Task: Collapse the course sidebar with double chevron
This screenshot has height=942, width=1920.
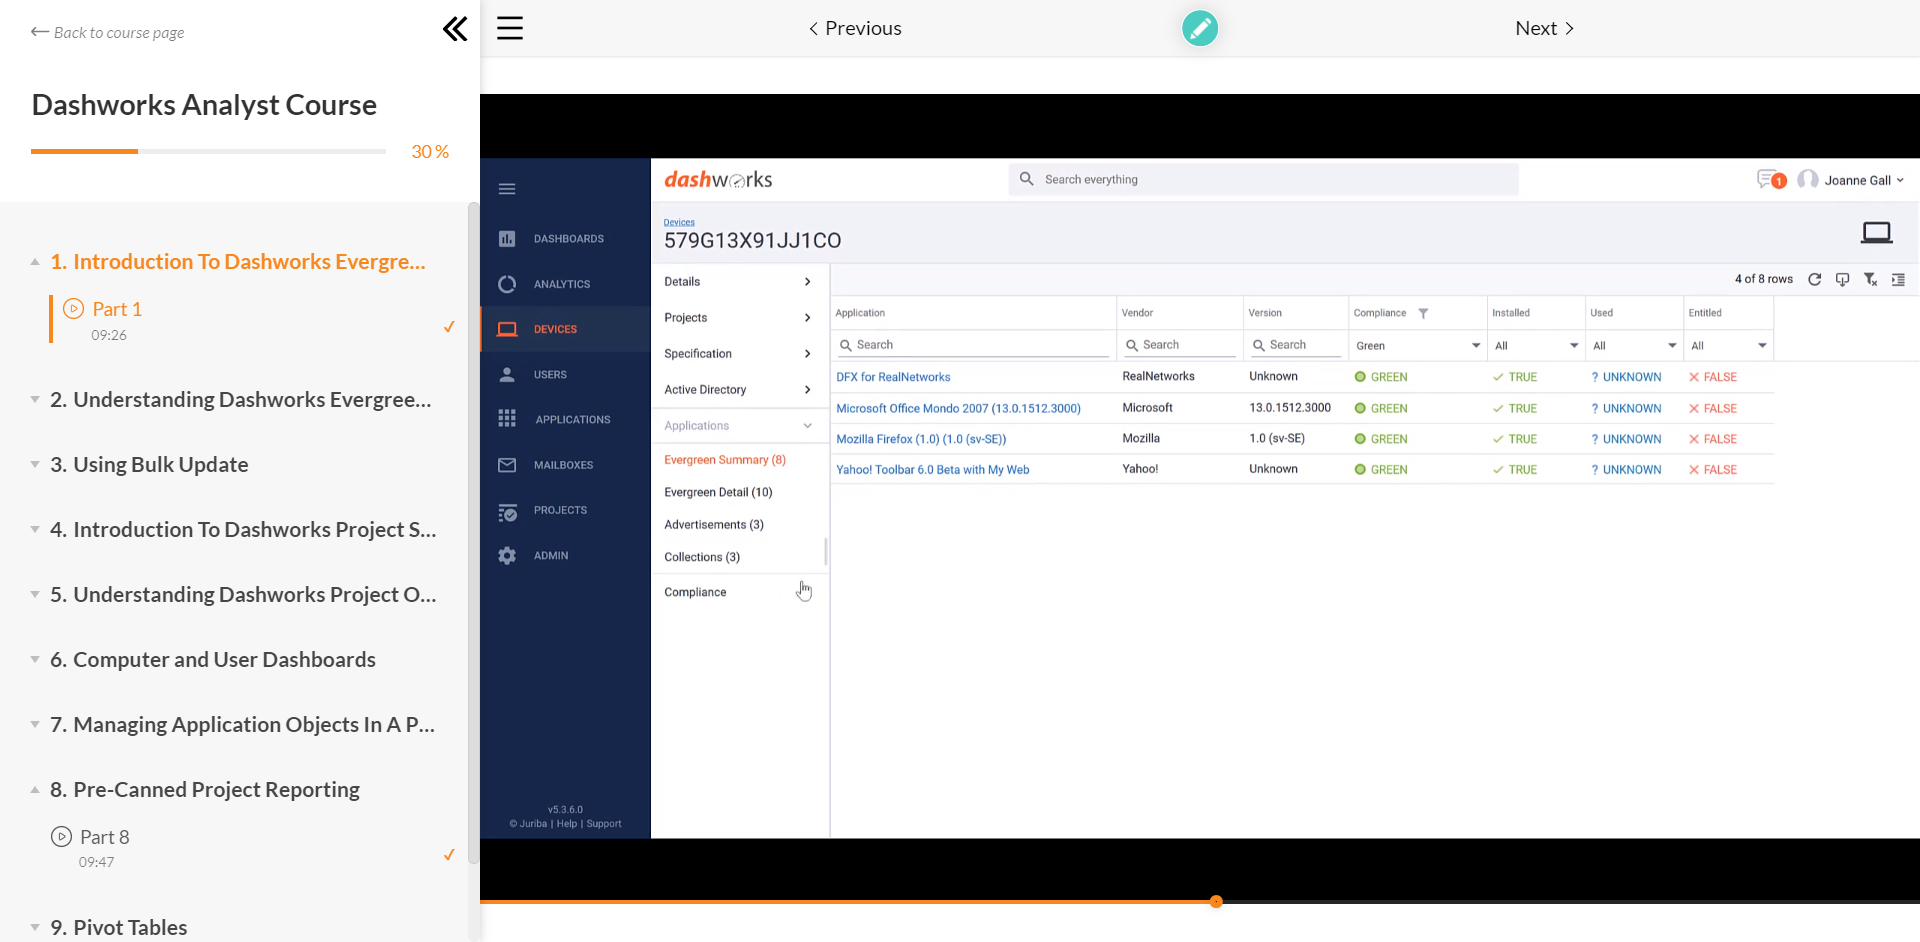Action: pyautogui.click(x=455, y=29)
